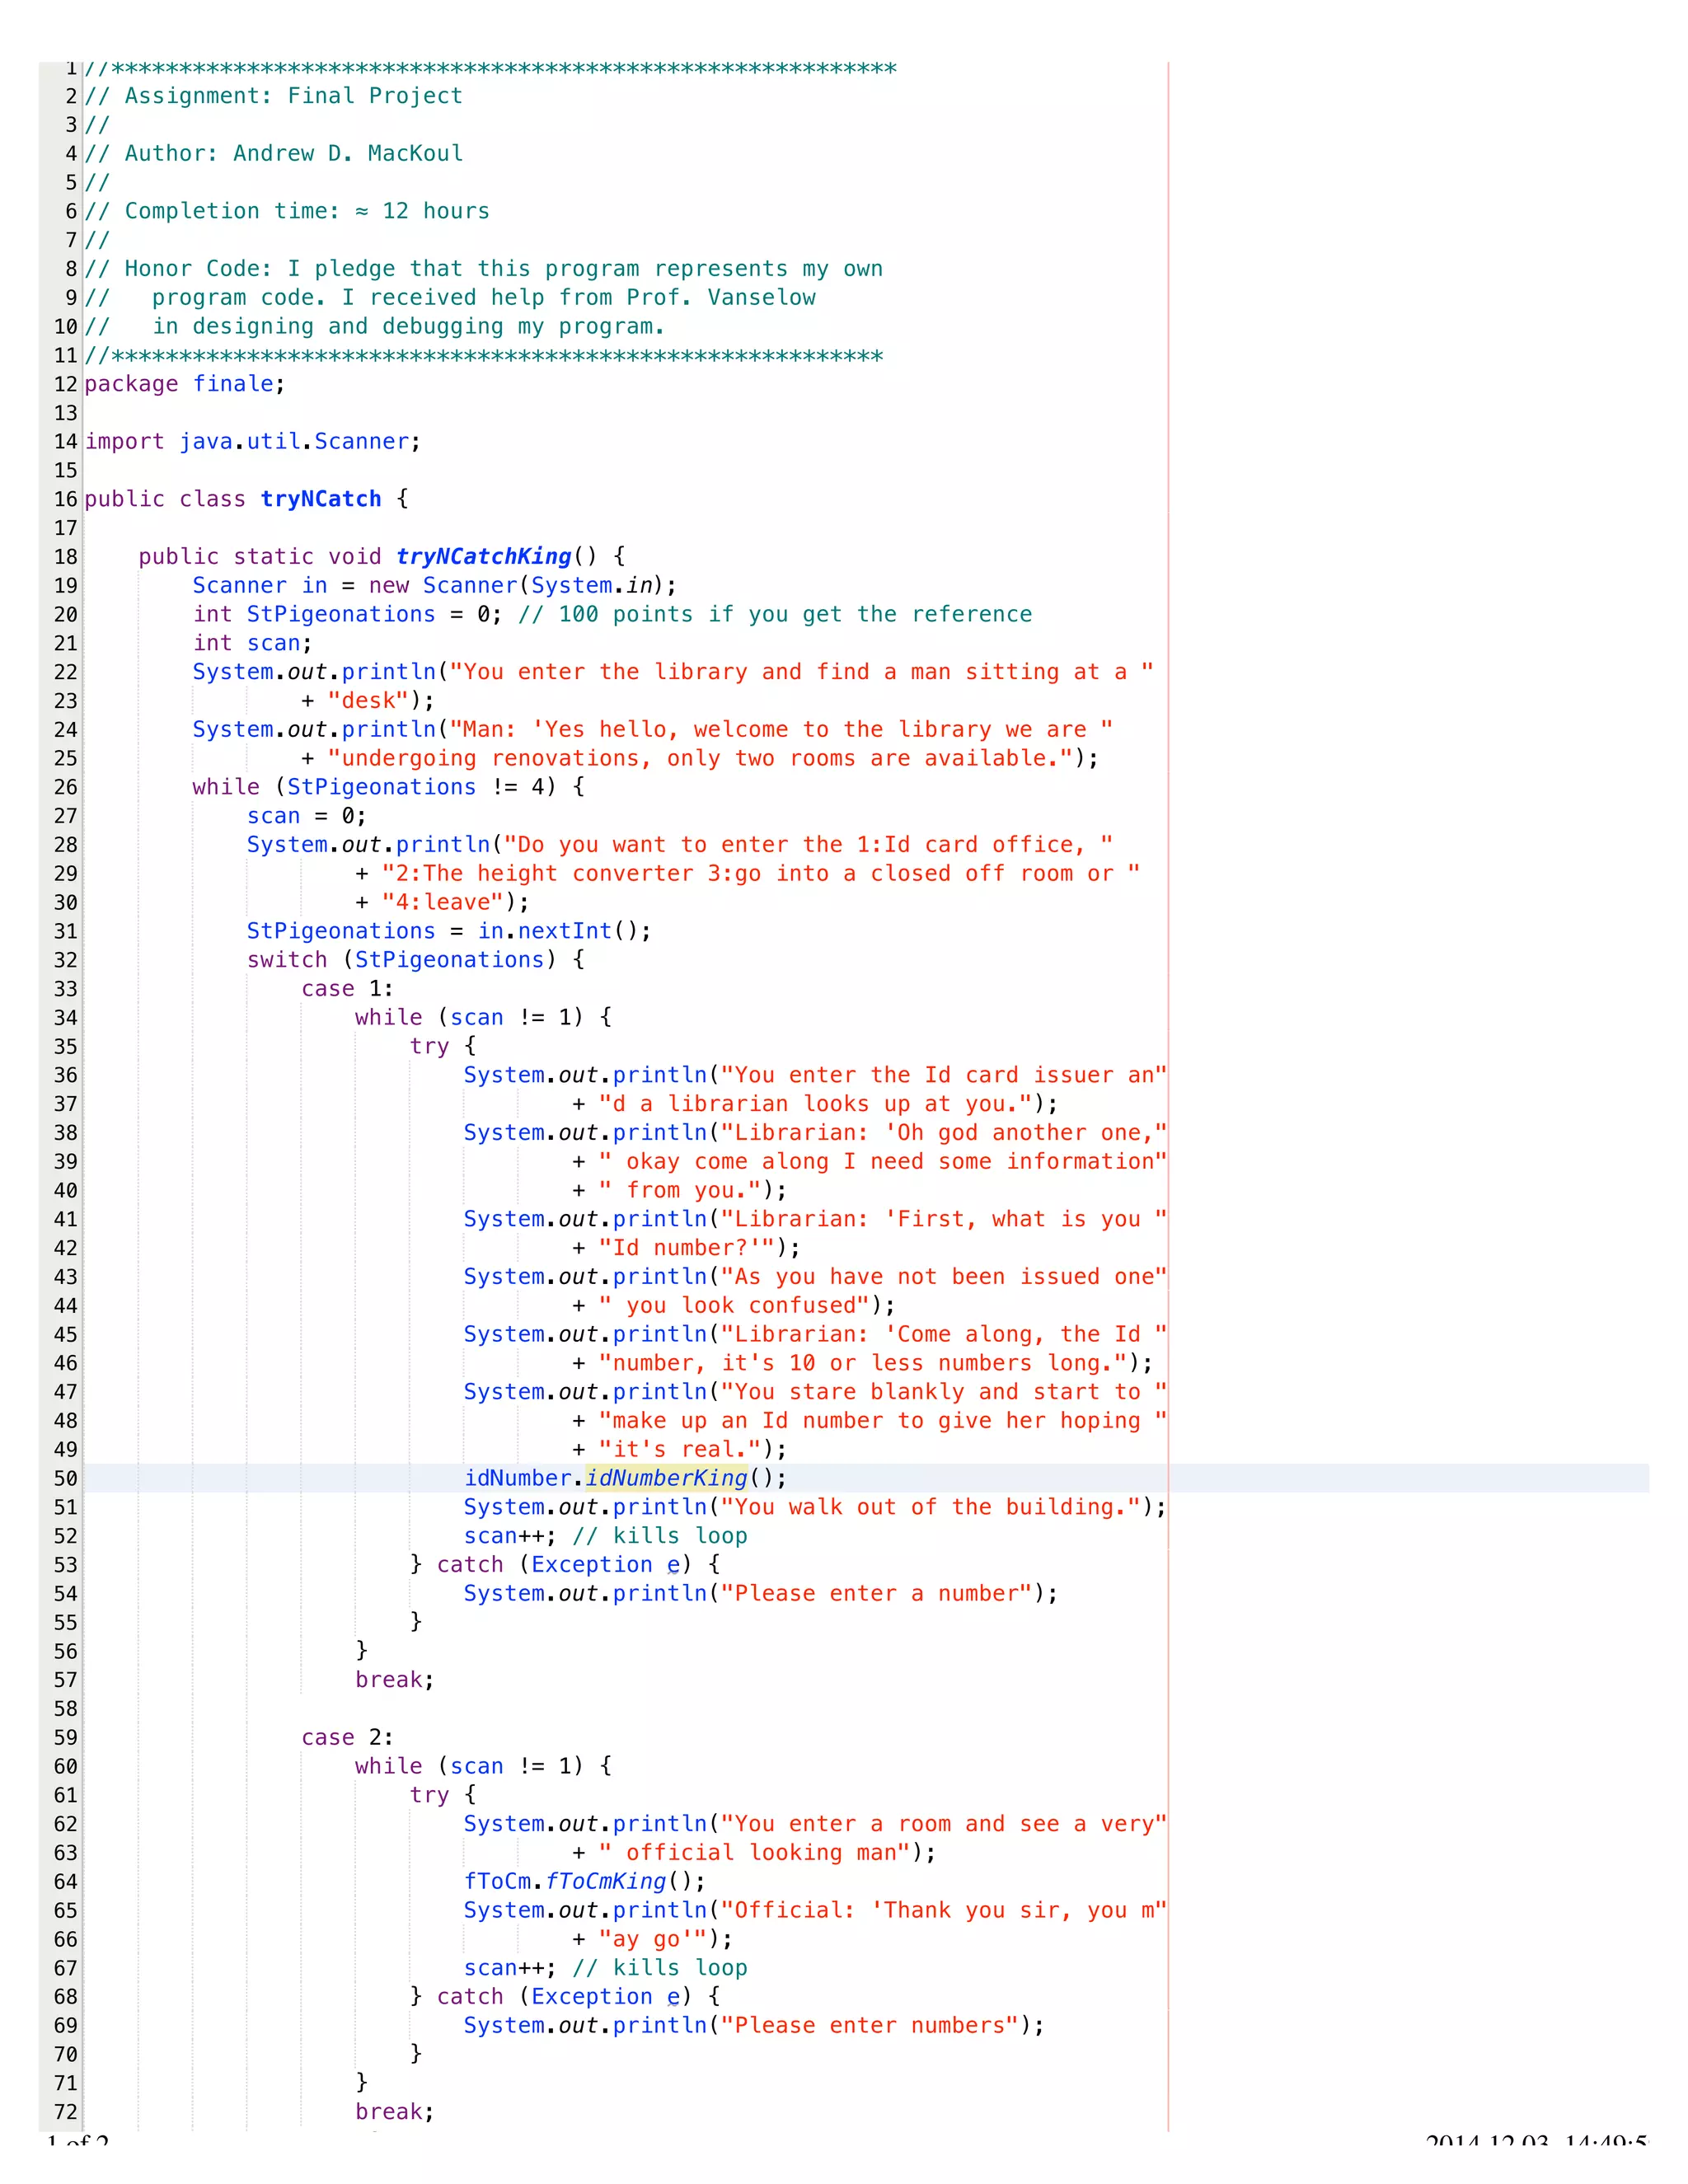Click the string "ay go'" on line 66
The width and height of the screenshot is (1688, 2184).
(x=653, y=1939)
